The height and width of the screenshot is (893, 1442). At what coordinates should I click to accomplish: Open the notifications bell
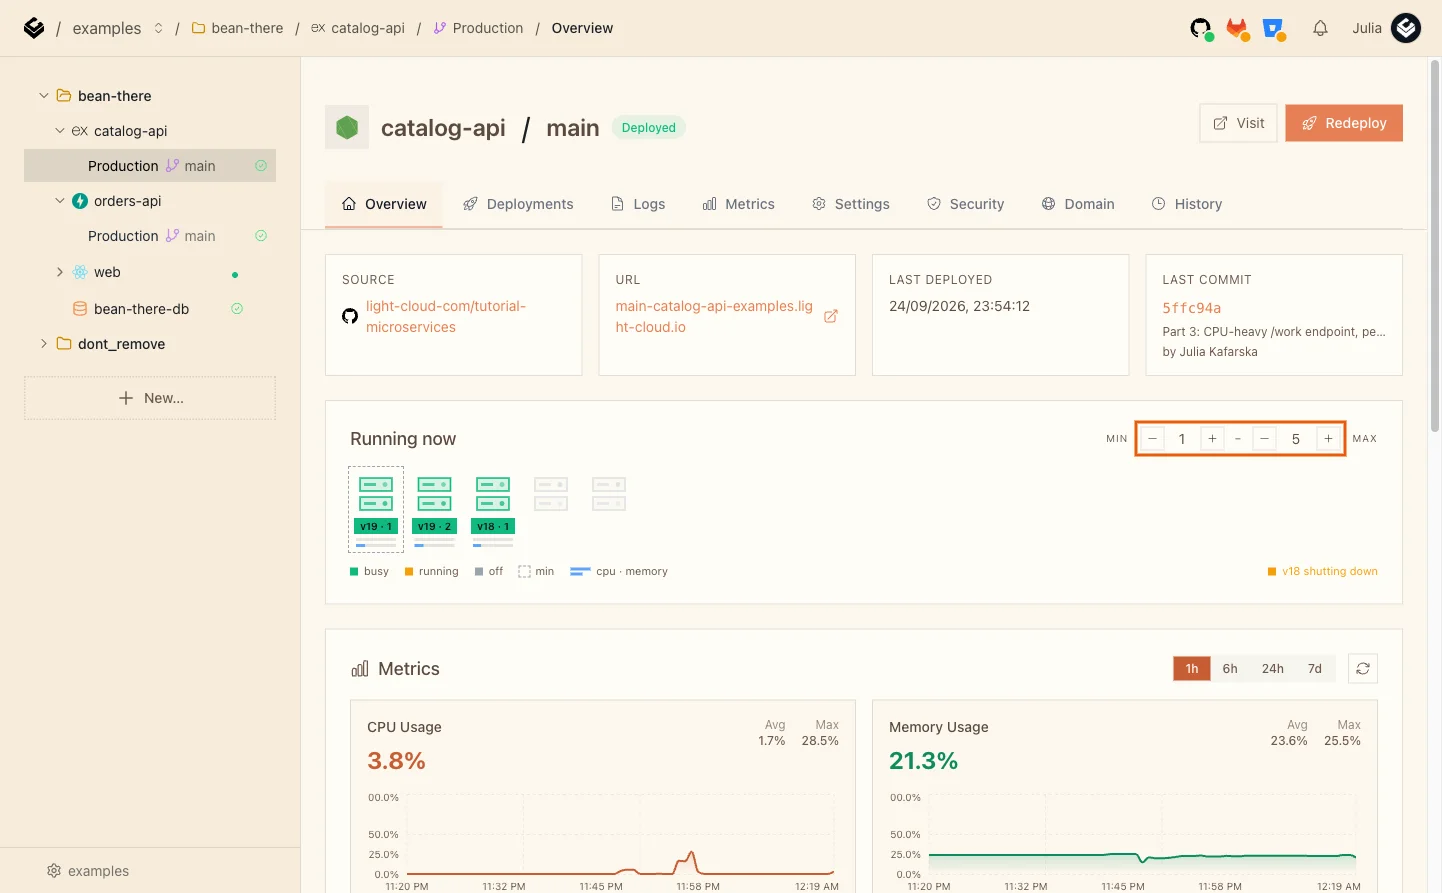[1320, 28]
